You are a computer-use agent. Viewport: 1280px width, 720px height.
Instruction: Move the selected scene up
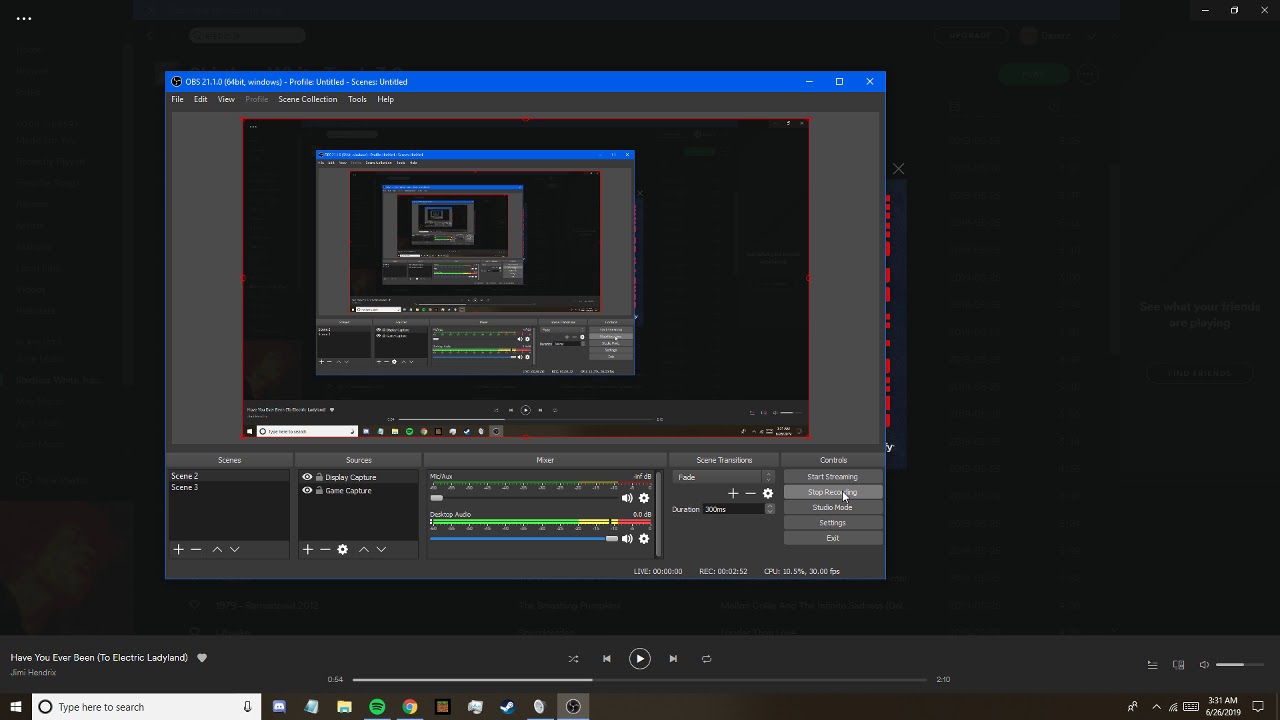click(217, 549)
